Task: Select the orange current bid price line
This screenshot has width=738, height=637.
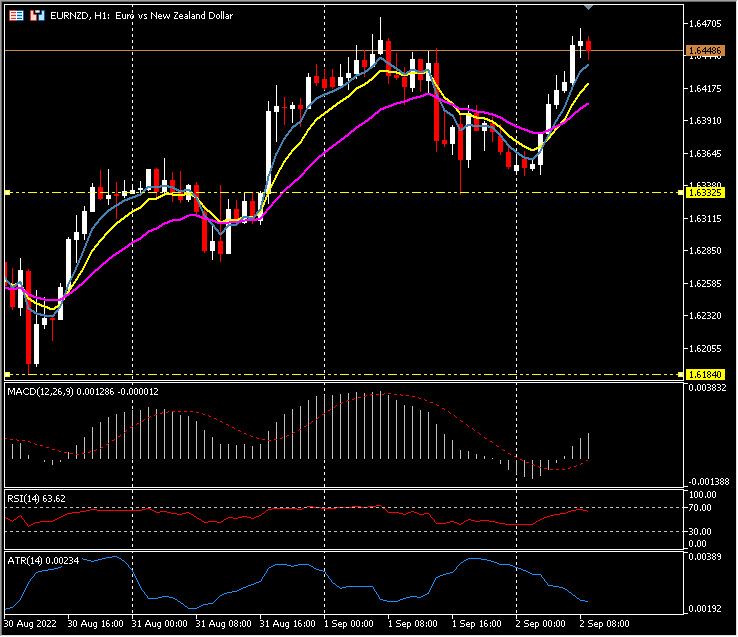Action: click(300, 50)
